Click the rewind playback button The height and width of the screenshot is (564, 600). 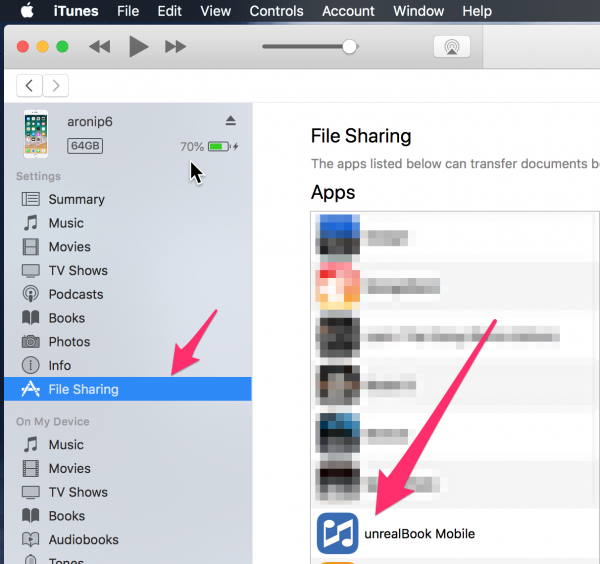pos(99,47)
